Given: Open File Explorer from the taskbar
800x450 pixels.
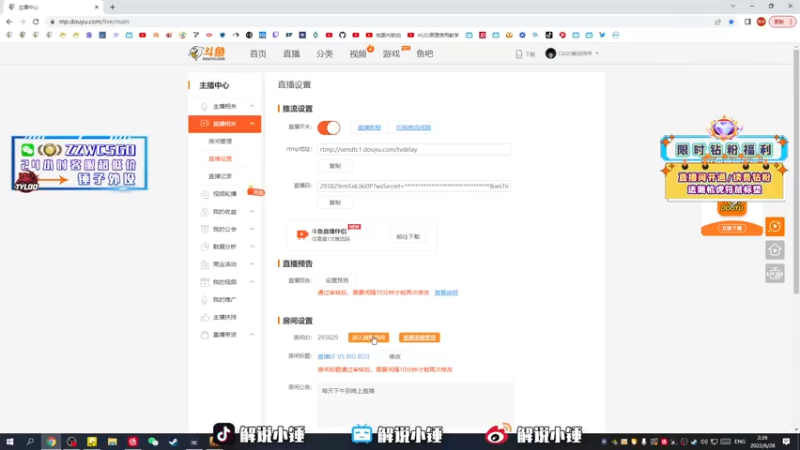Looking at the screenshot, I should click(x=112, y=442).
